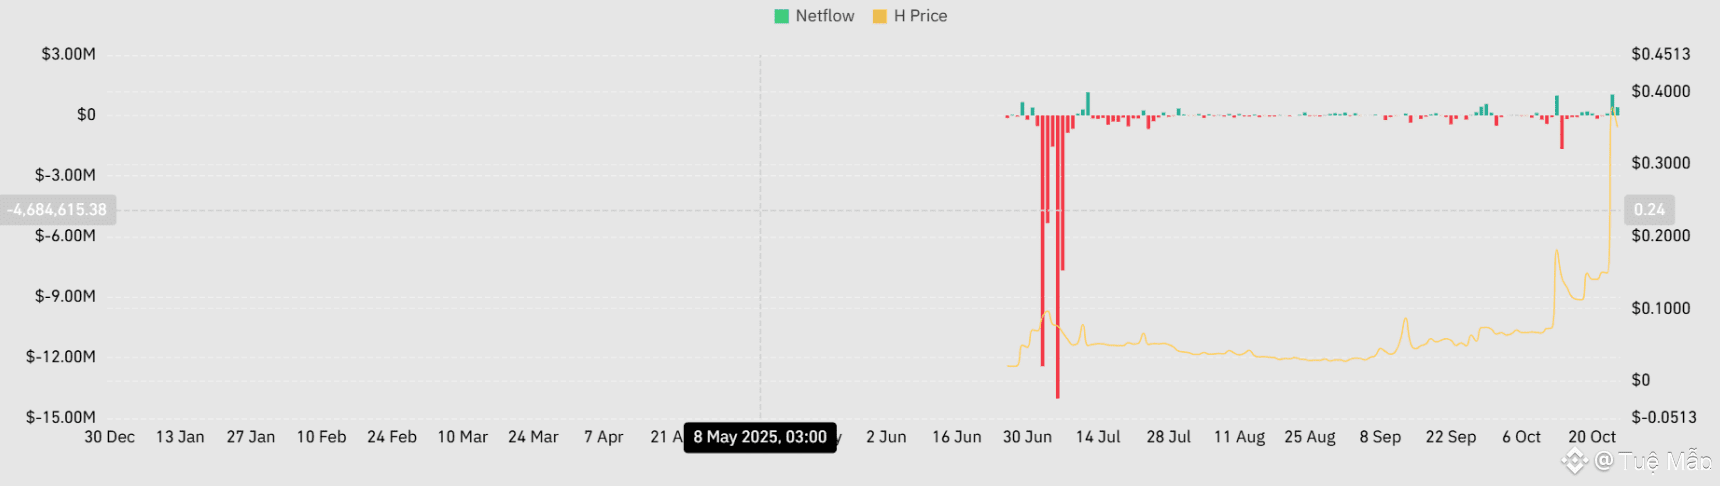Toggle the H Price legend series
The height and width of the screenshot is (486, 1720).
(x=910, y=16)
